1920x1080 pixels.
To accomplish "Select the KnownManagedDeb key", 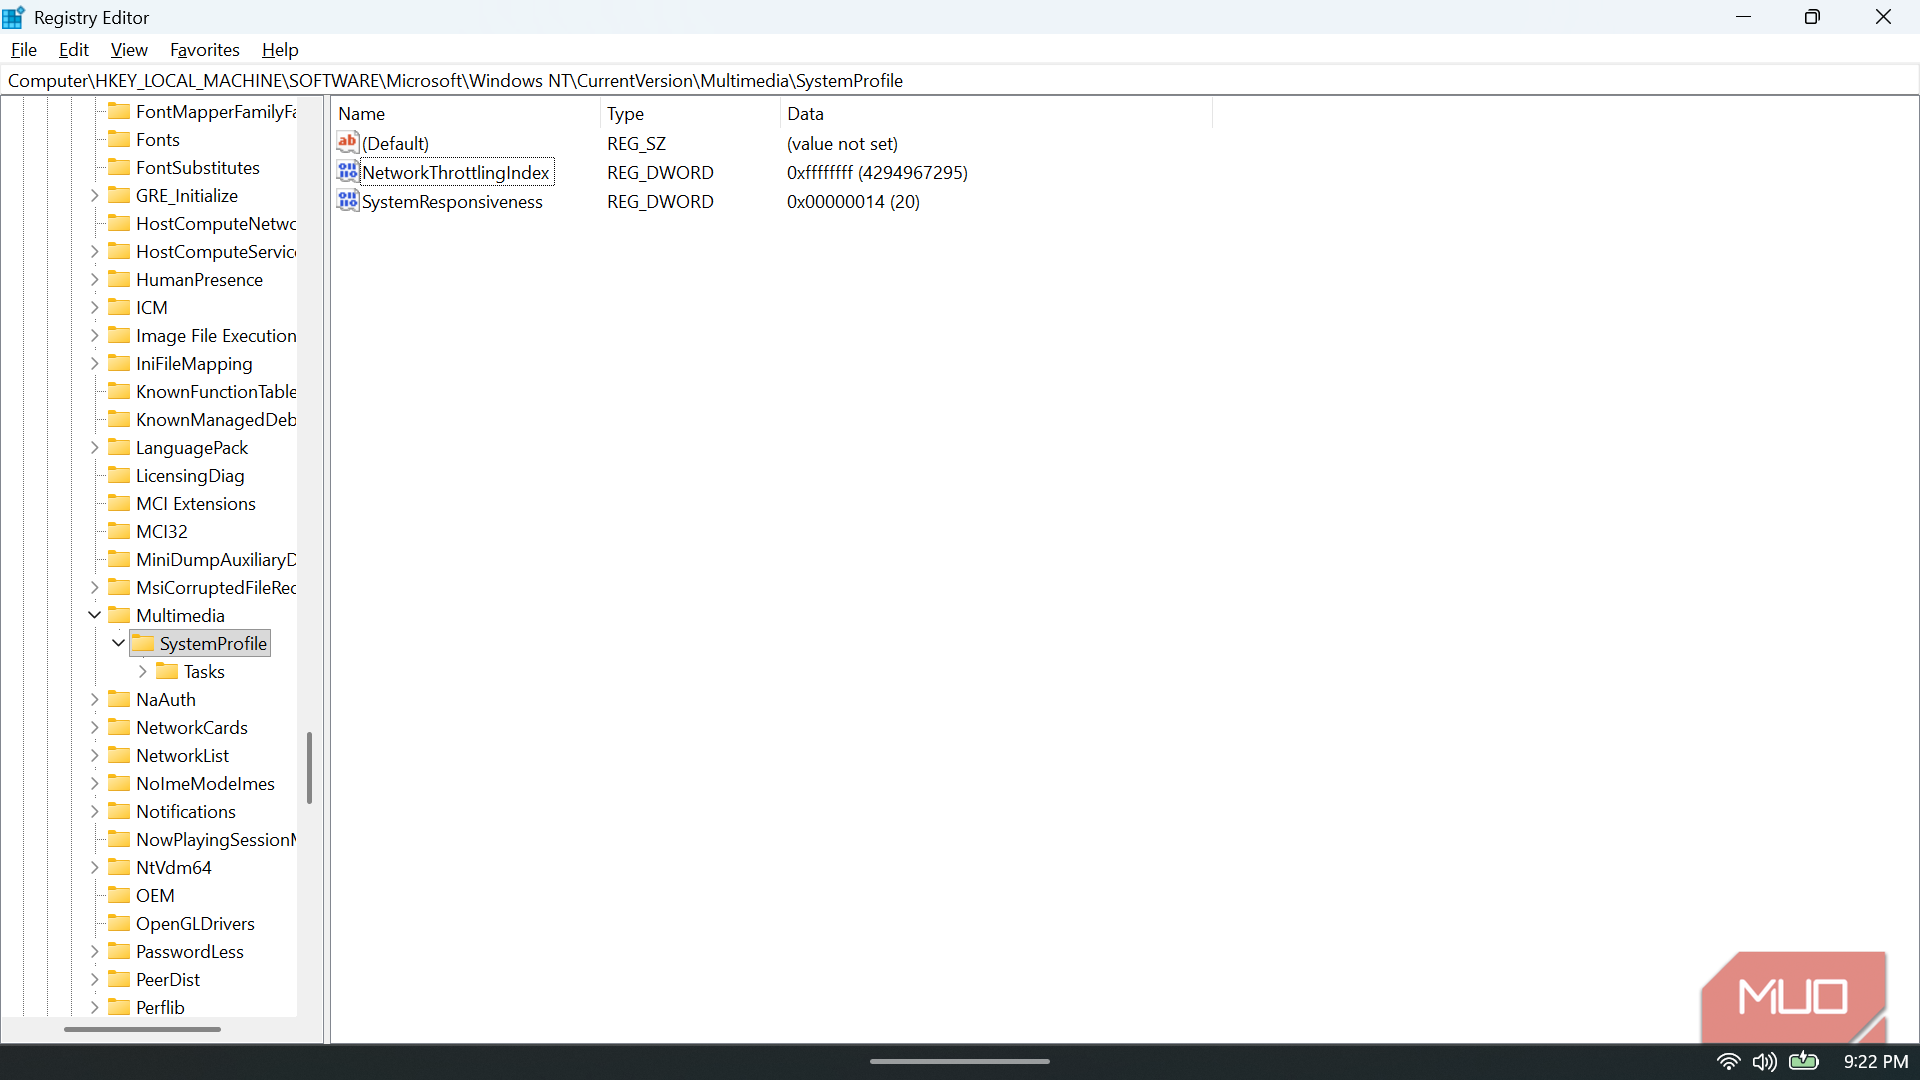I will coord(216,420).
